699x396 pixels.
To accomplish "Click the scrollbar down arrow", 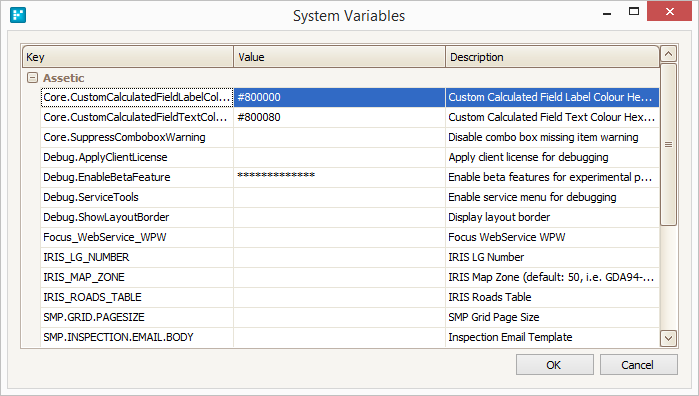I will pyautogui.click(x=668, y=338).
